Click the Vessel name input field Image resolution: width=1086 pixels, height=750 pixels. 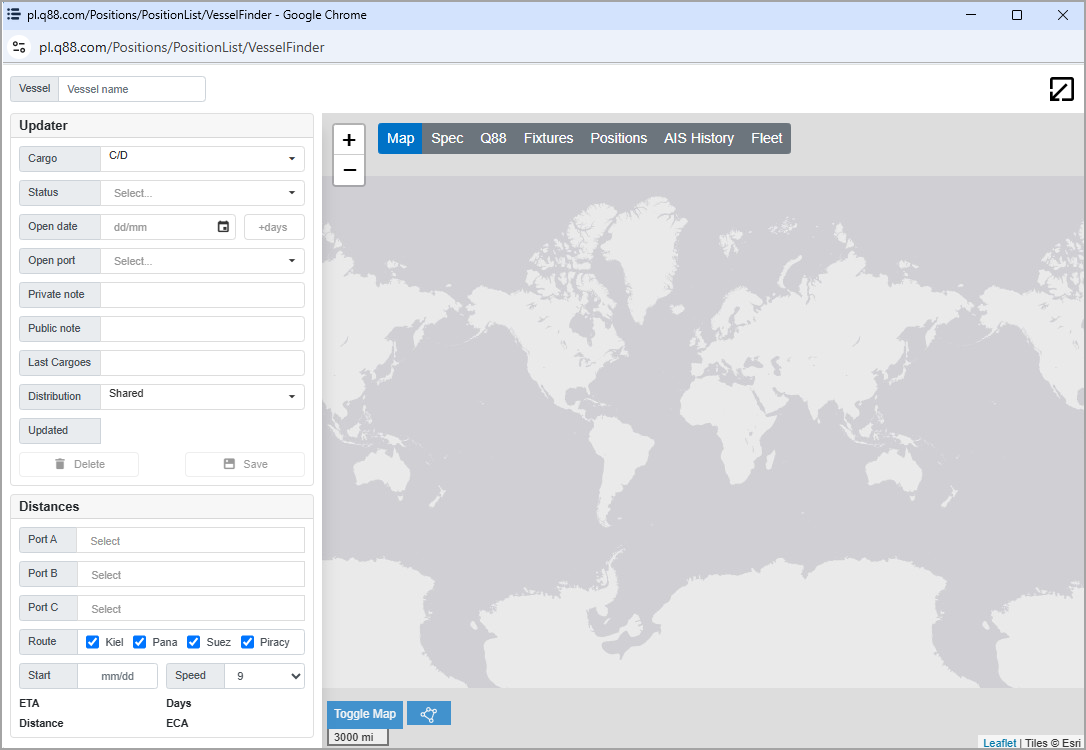tap(132, 89)
